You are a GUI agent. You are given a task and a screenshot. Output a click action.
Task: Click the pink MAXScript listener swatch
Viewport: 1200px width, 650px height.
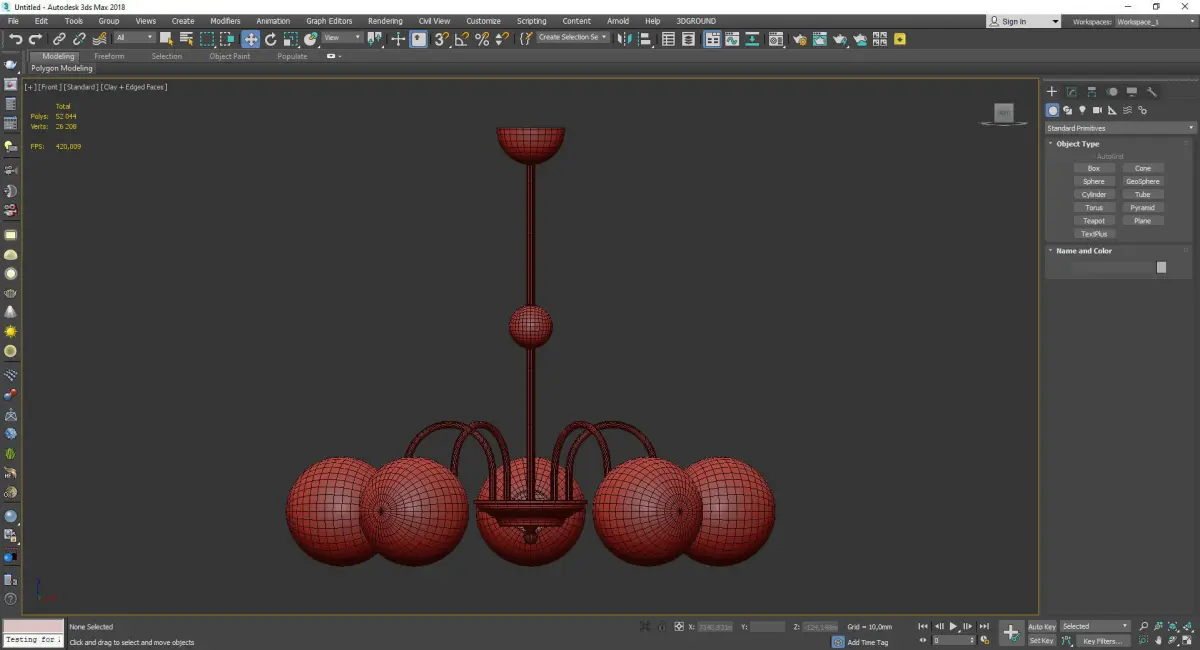(33, 626)
